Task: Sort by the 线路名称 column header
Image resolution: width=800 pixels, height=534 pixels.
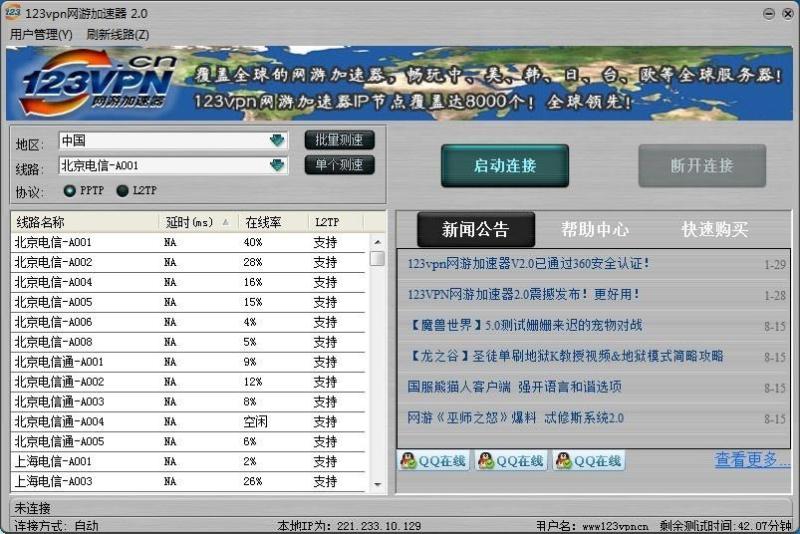Action: [84, 222]
